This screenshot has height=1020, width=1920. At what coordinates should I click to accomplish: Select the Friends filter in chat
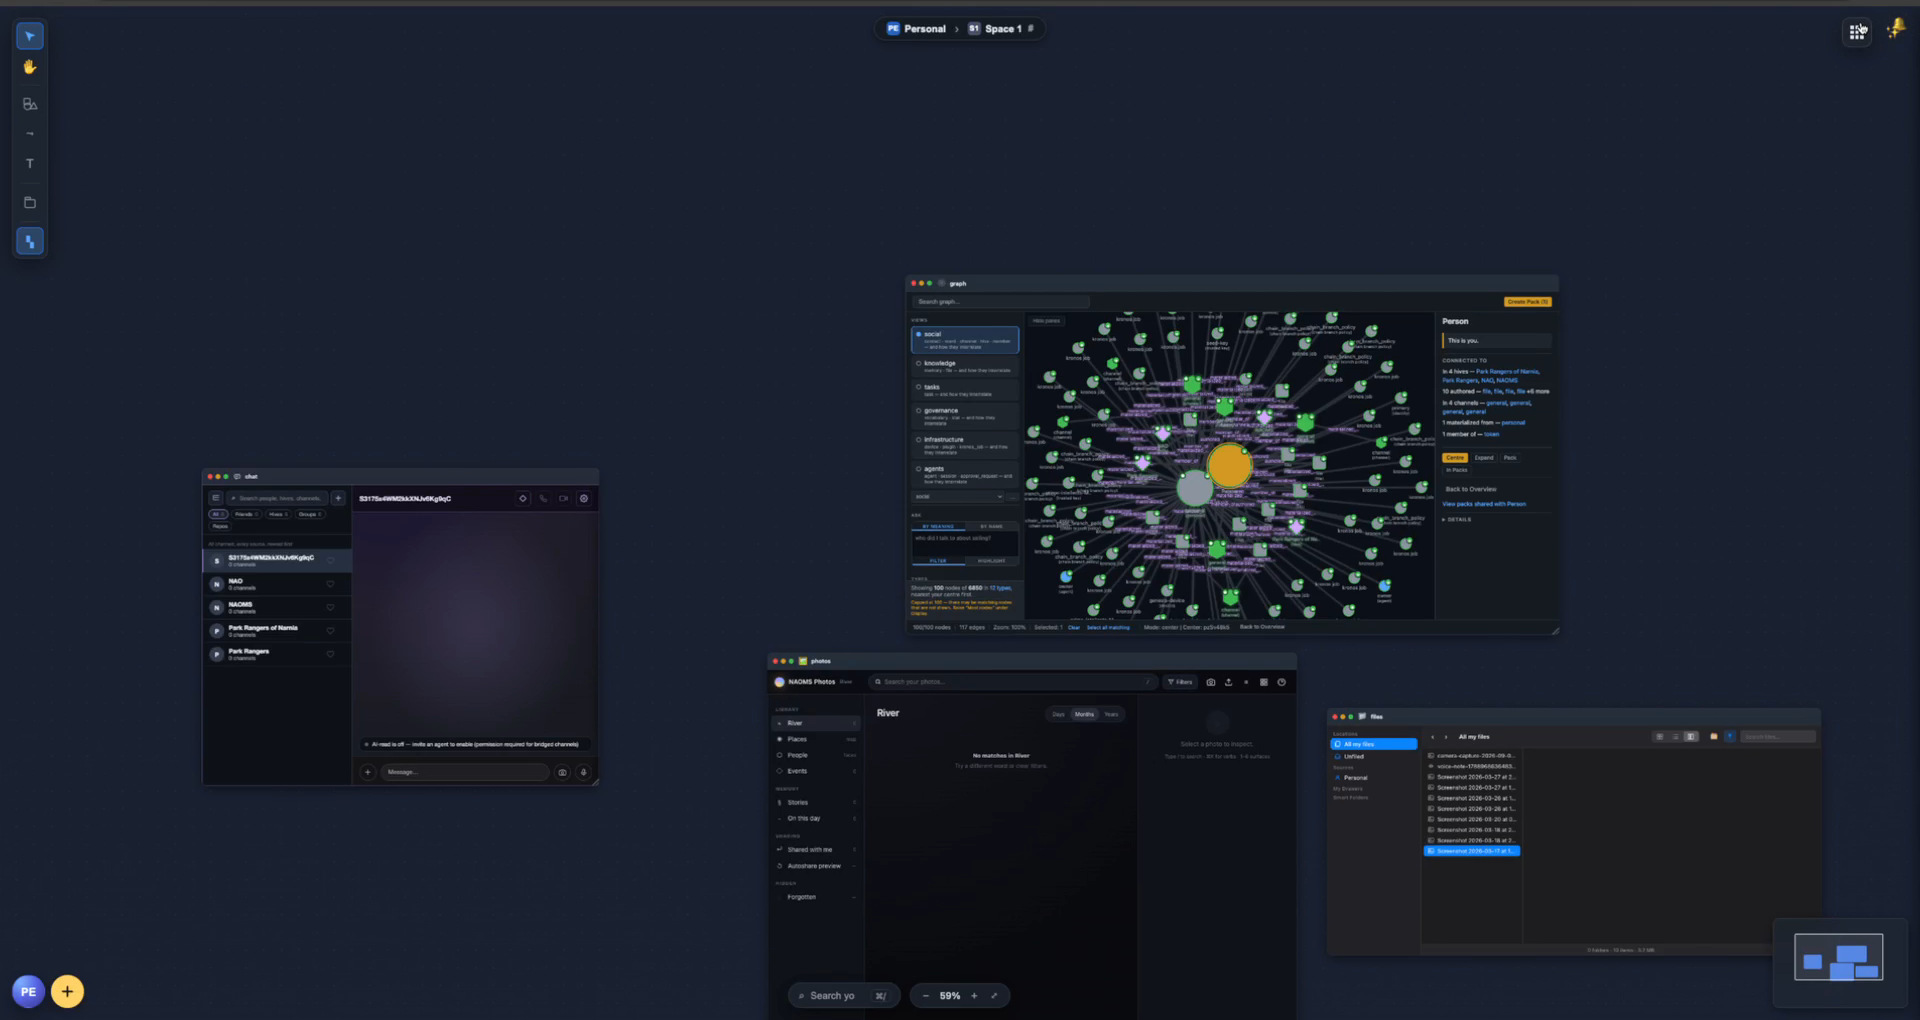click(246, 514)
